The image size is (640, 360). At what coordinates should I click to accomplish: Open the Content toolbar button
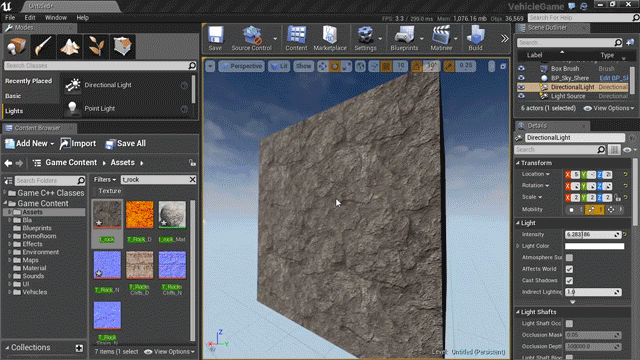(x=296, y=38)
